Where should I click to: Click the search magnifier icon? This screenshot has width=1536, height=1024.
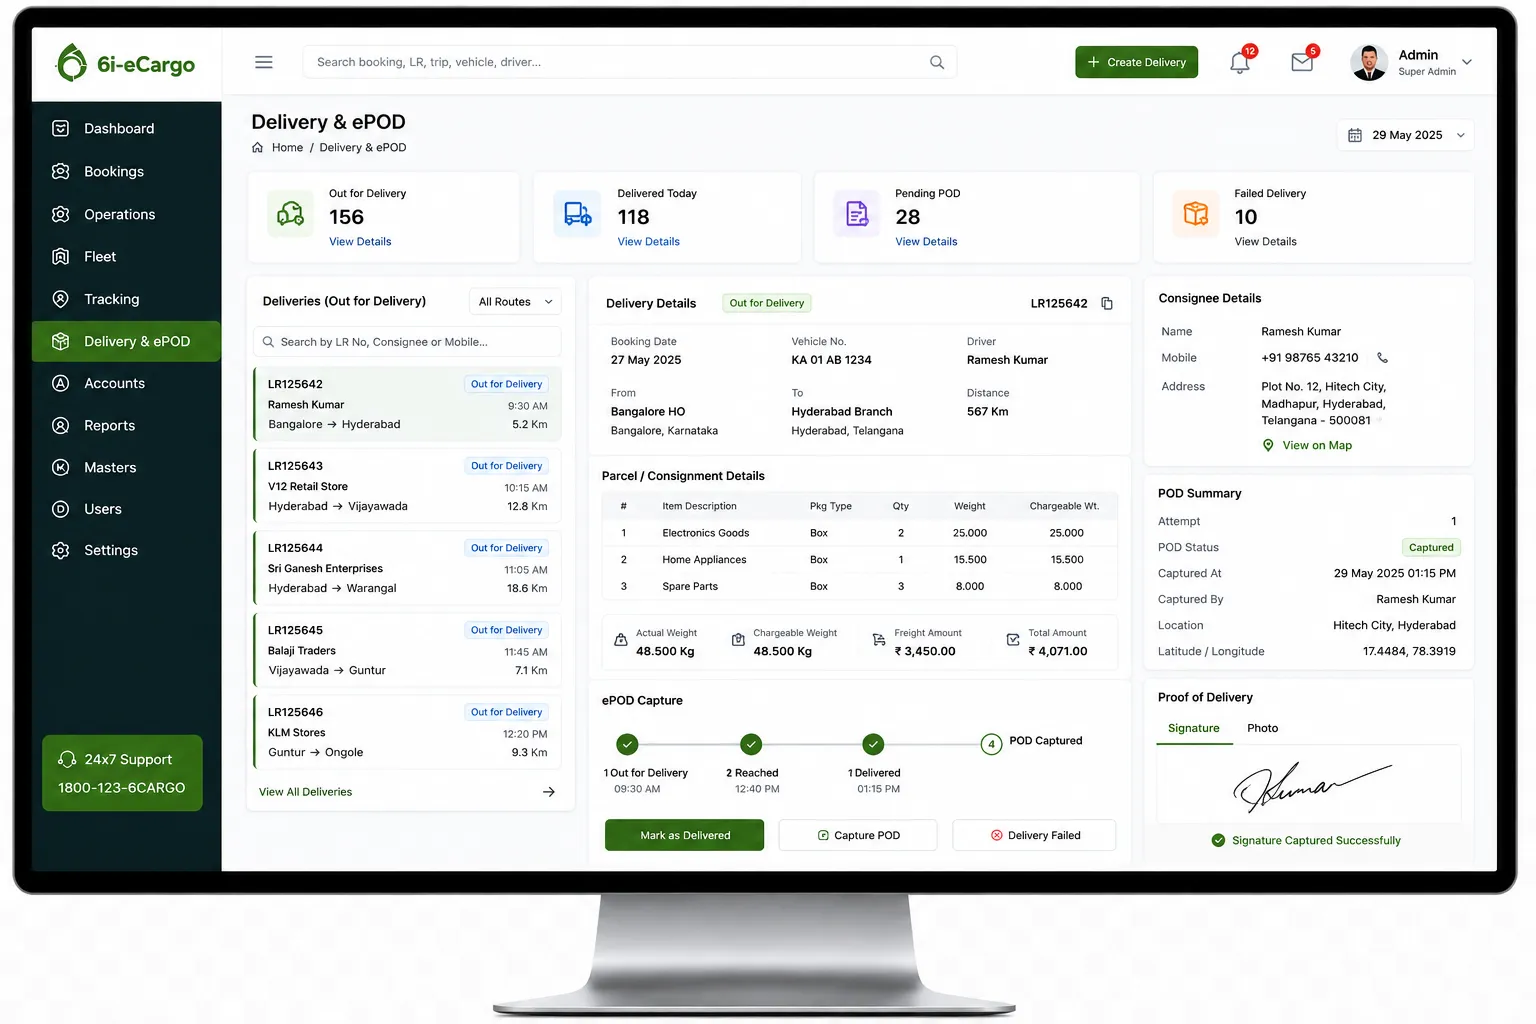pyautogui.click(x=937, y=62)
